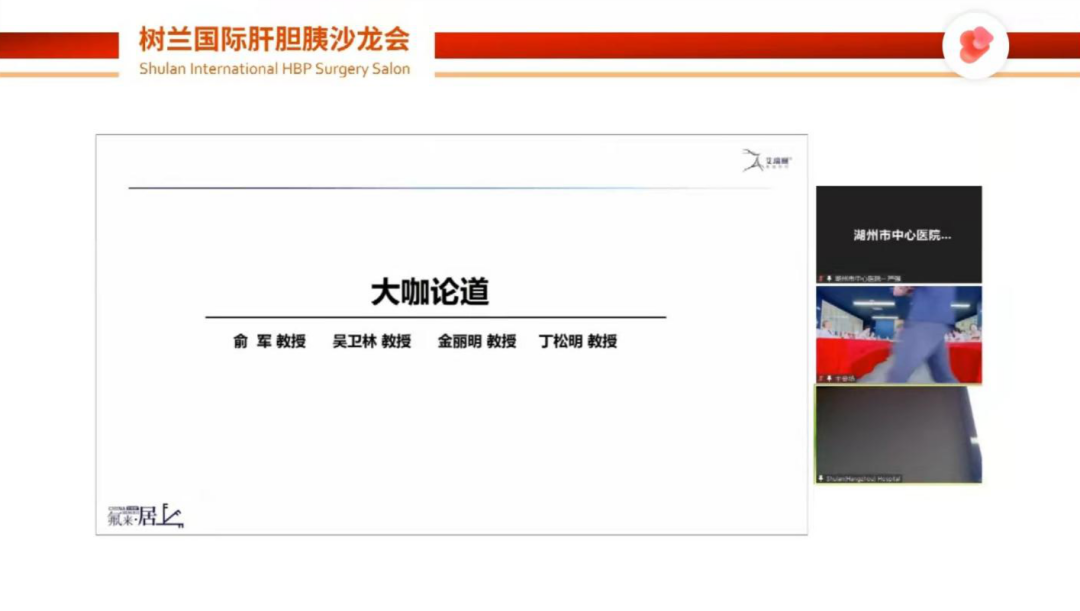Click the microphone icon on Shulan Hangzhou Hospital tile
The height and width of the screenshot is (611, 1080).
pyautogui.click(x=821, y=478)
